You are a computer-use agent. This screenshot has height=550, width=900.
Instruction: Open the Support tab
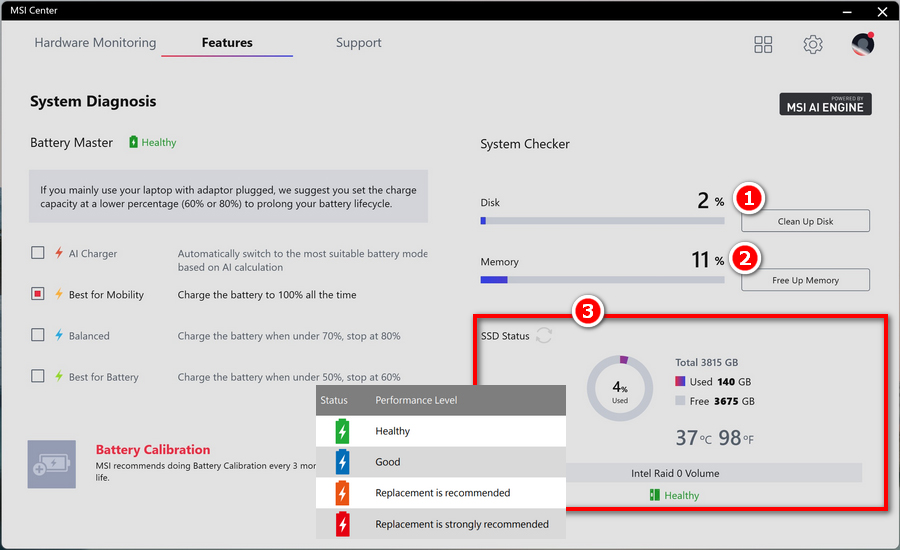tap(359, 42)
